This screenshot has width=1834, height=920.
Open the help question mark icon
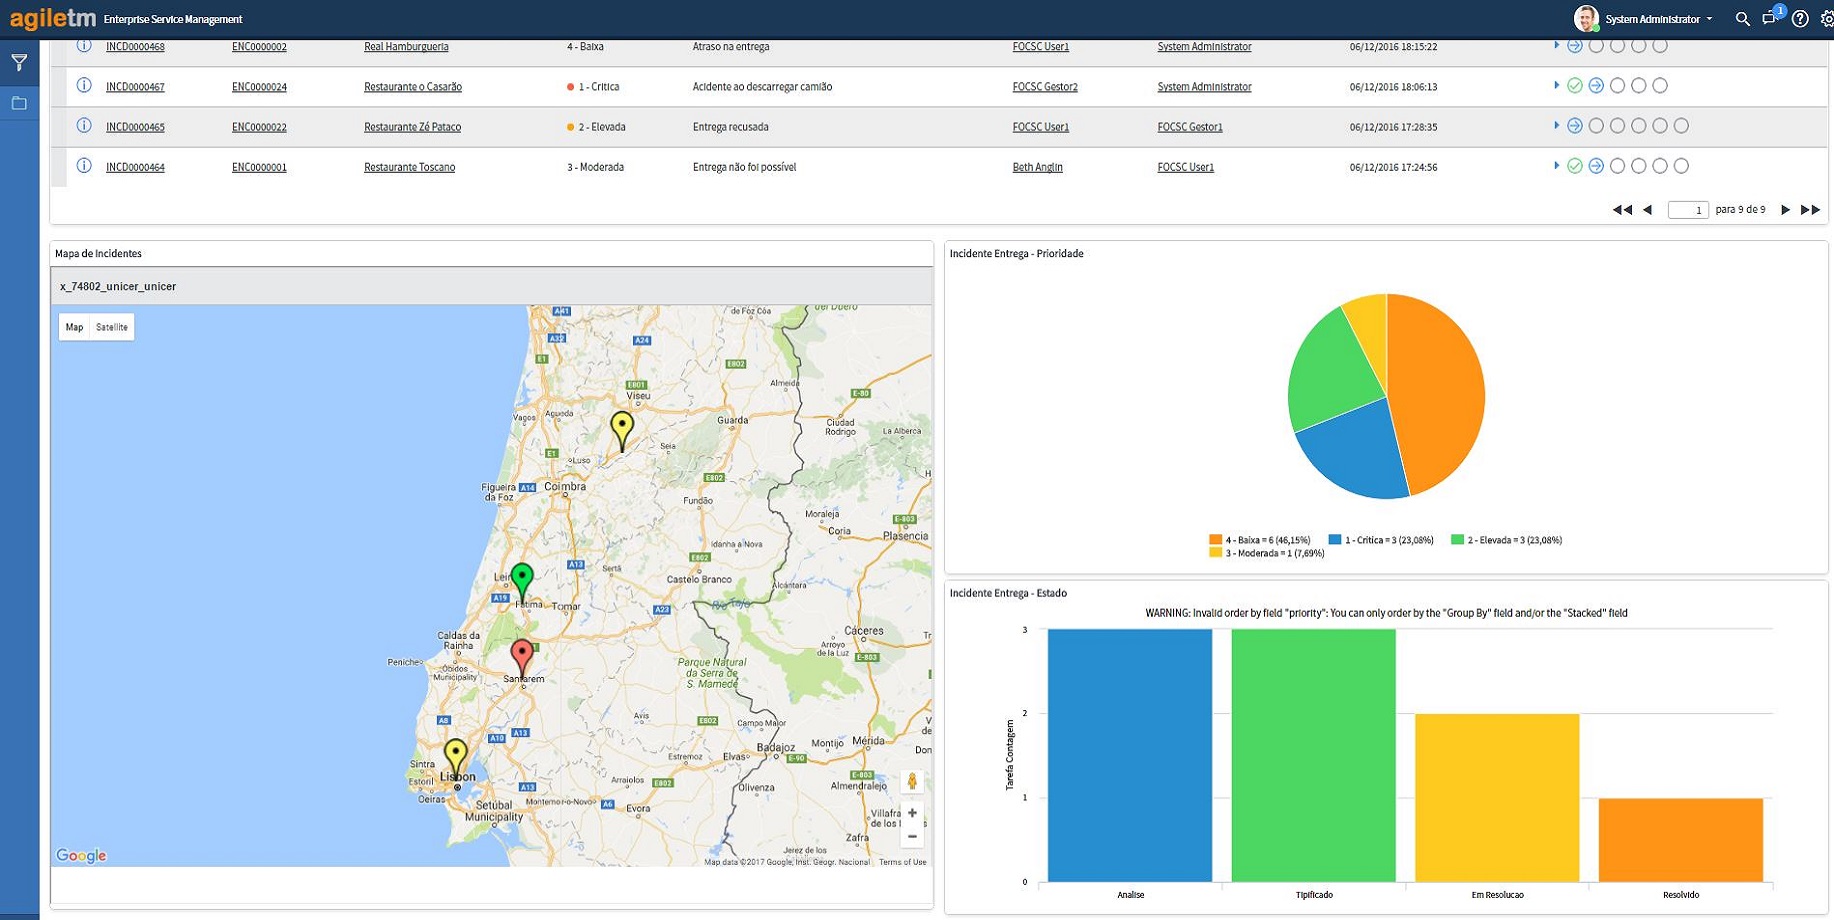[1800, 19]
